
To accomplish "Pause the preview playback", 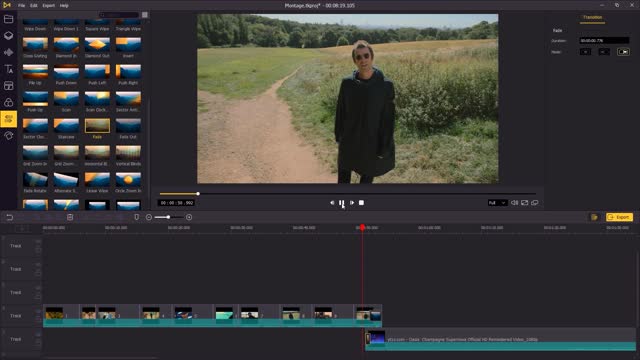I will tap(342, 203).
